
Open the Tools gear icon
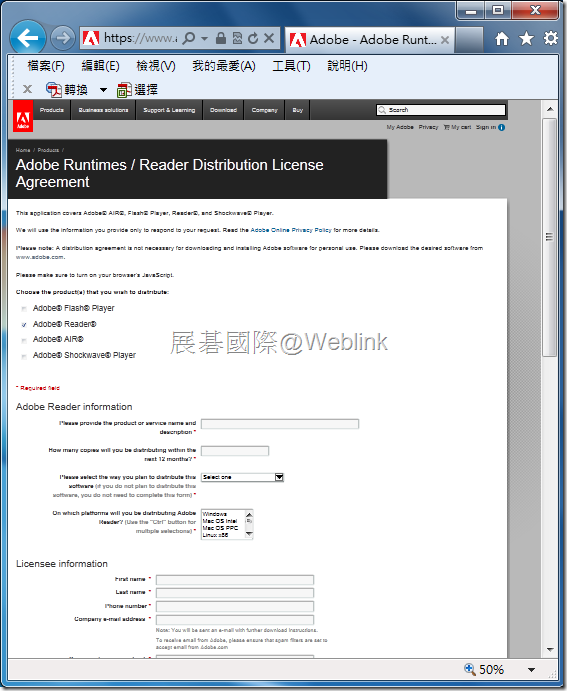click(x=551, y=38)
